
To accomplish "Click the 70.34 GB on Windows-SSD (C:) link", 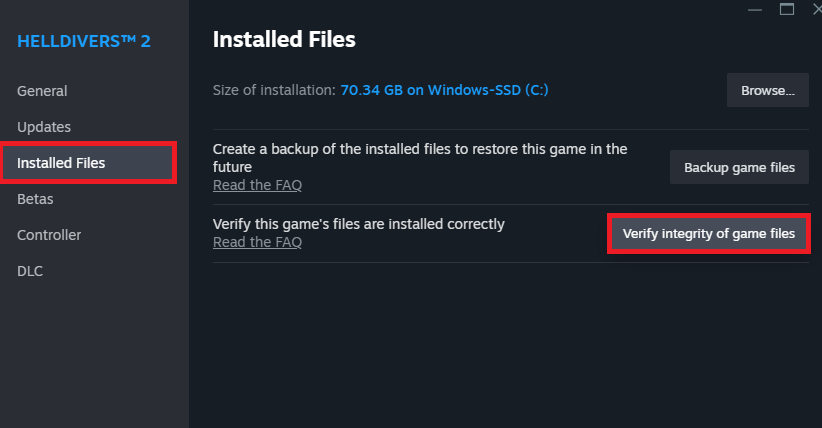I will coord(444,90).
